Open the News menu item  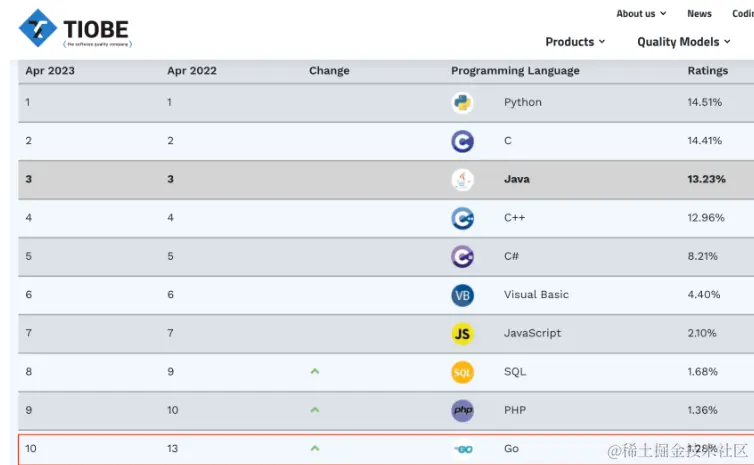click(x=699, y=14)
